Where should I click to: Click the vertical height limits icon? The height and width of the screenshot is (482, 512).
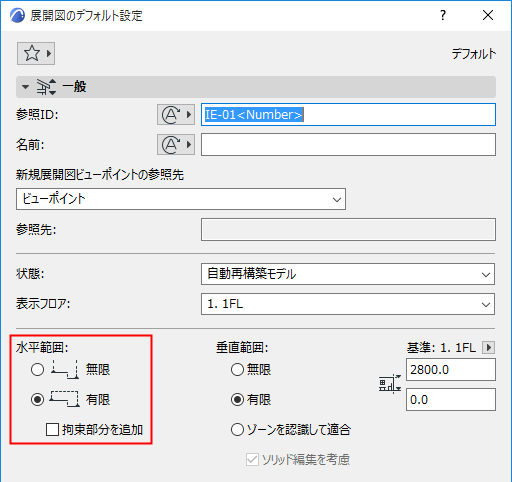pyautogui.click(x=390, y=384)
